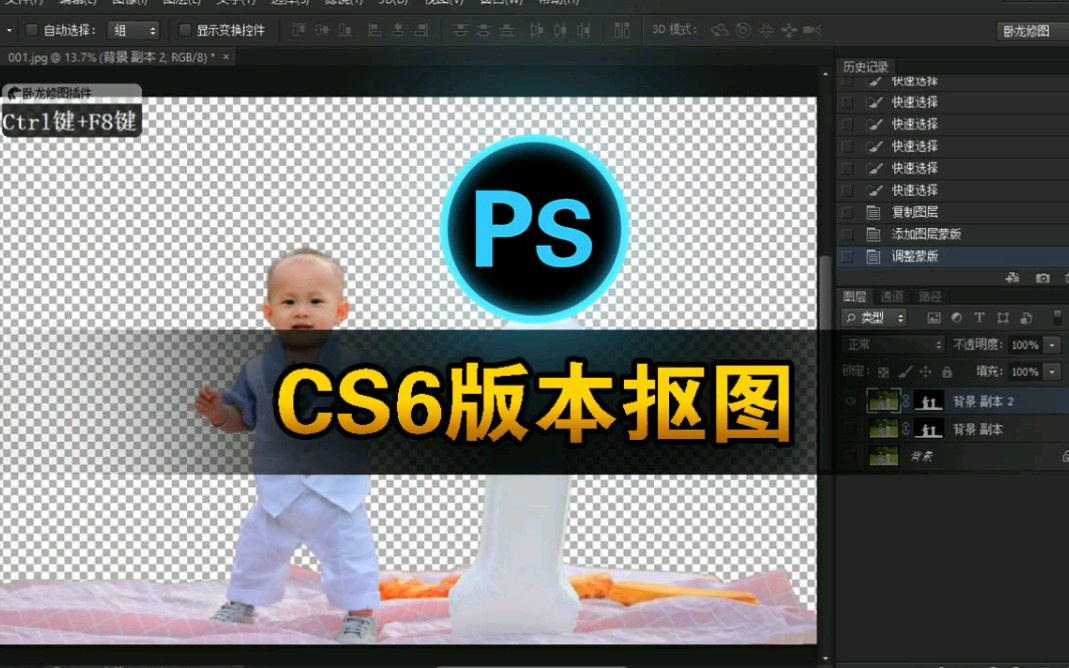The width and height of the screenshot is (1069, 668).
Task: Open the tool preset picker arrow
Action: tap(10, 30)
